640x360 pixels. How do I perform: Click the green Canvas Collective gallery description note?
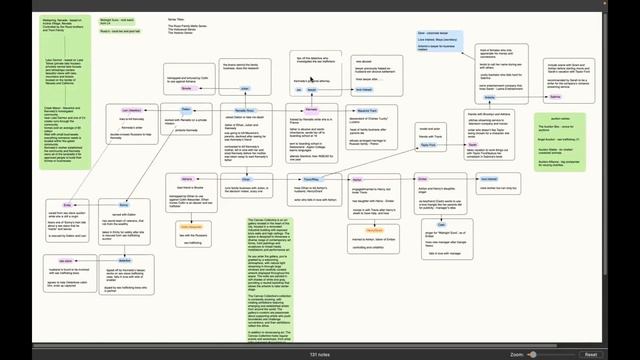270,280
